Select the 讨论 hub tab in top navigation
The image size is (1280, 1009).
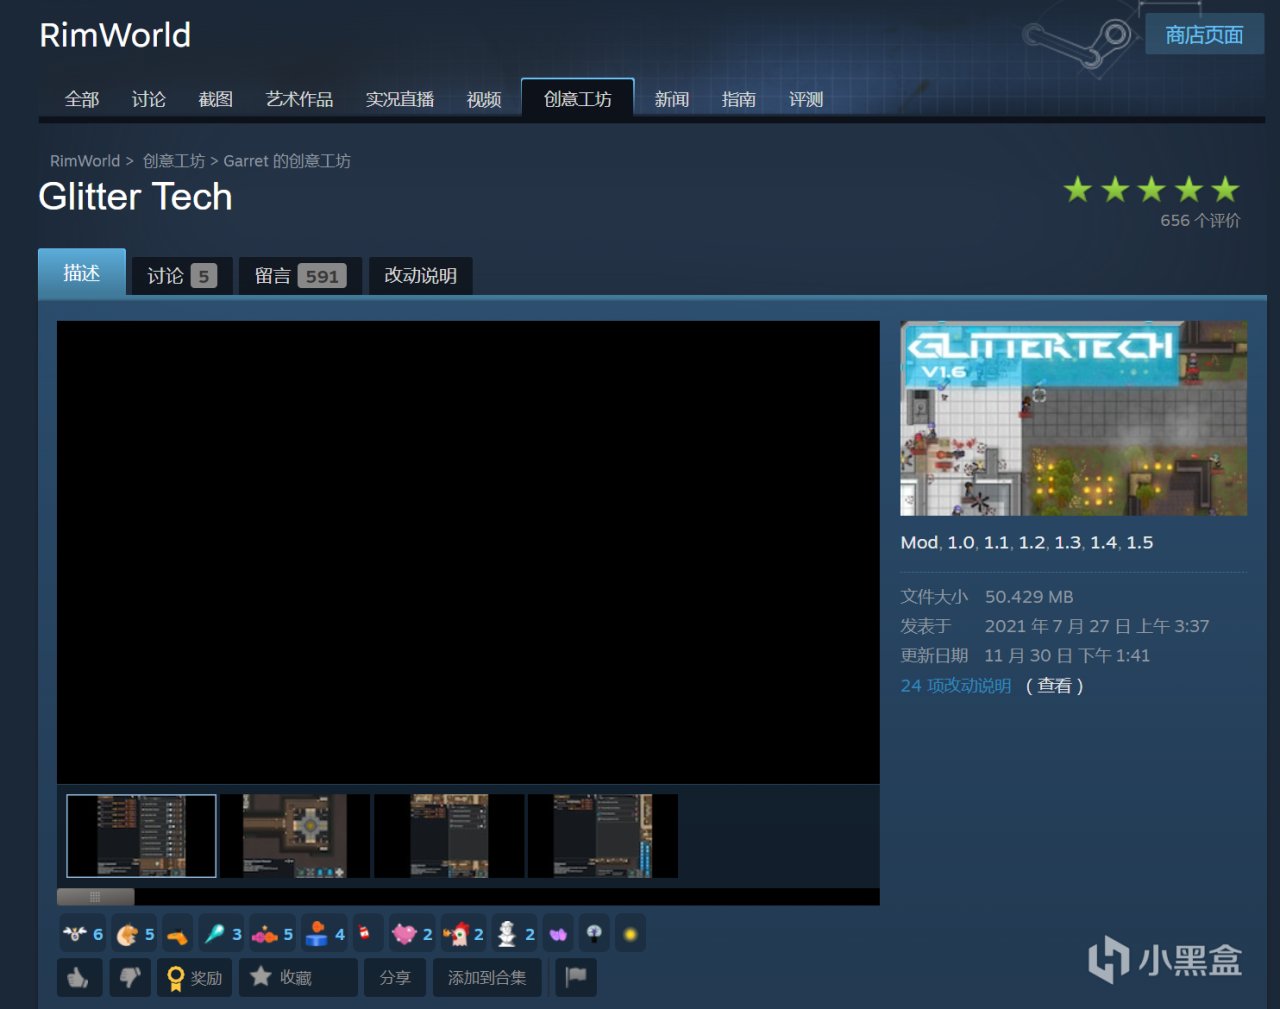coord(148,99)
